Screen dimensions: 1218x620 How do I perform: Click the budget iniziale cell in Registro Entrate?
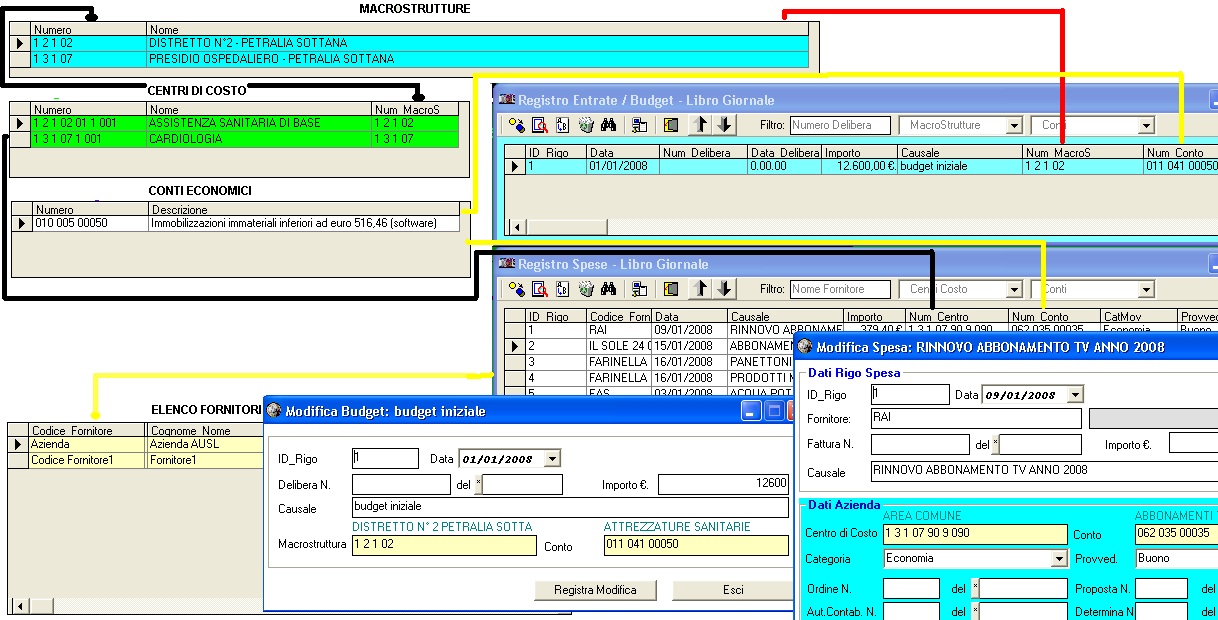pyautogui.click(x=960, y=167)
